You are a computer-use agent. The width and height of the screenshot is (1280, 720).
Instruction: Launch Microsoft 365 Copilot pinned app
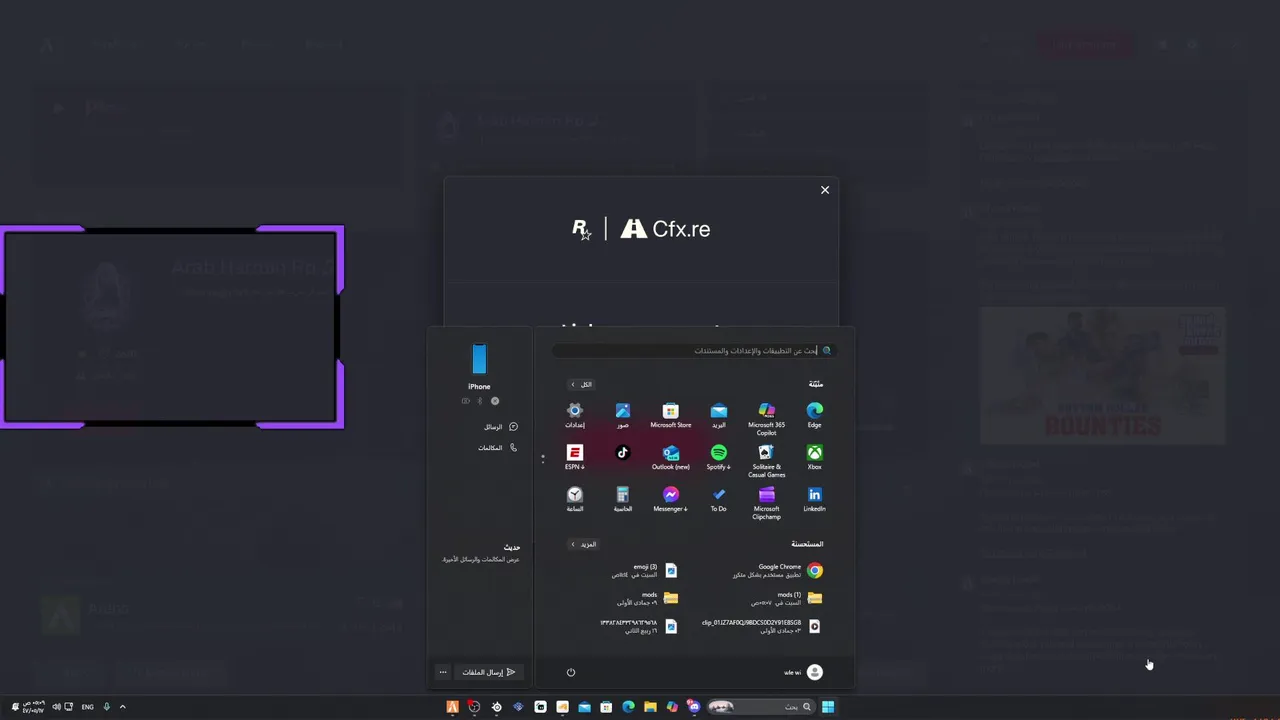(x=766, y=418)
